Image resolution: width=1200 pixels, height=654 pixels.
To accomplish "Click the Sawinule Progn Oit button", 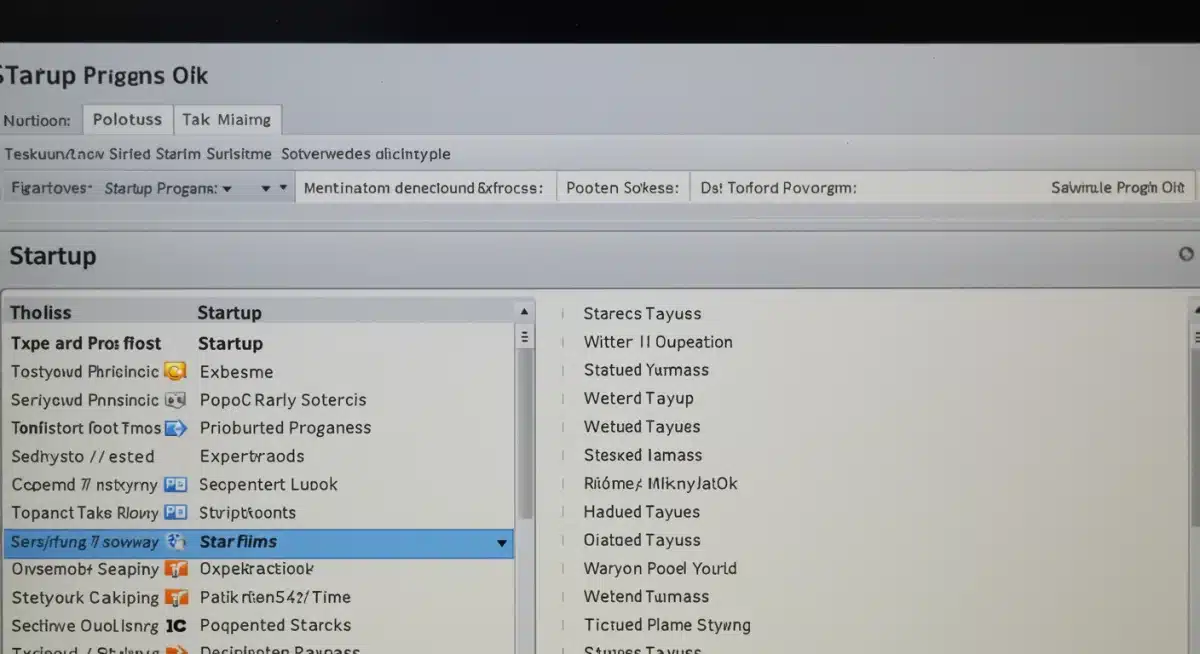I will 1117,186.
